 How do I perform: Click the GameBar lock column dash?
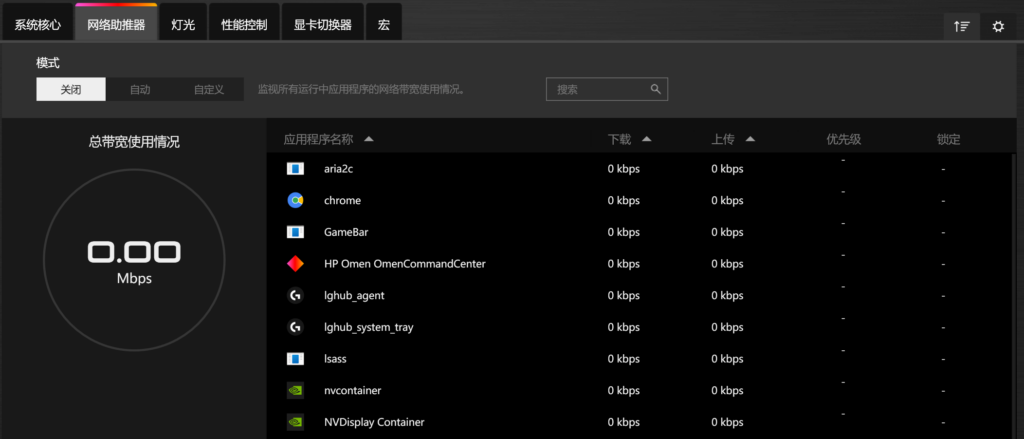coord(943,232)
